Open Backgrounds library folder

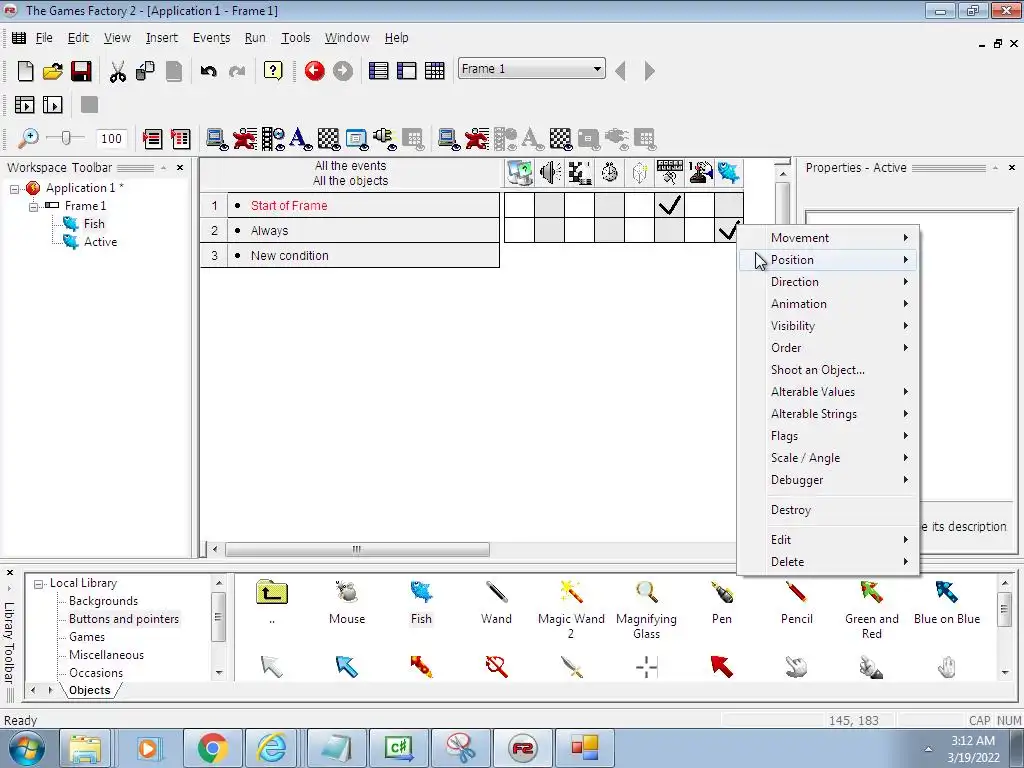103,601
